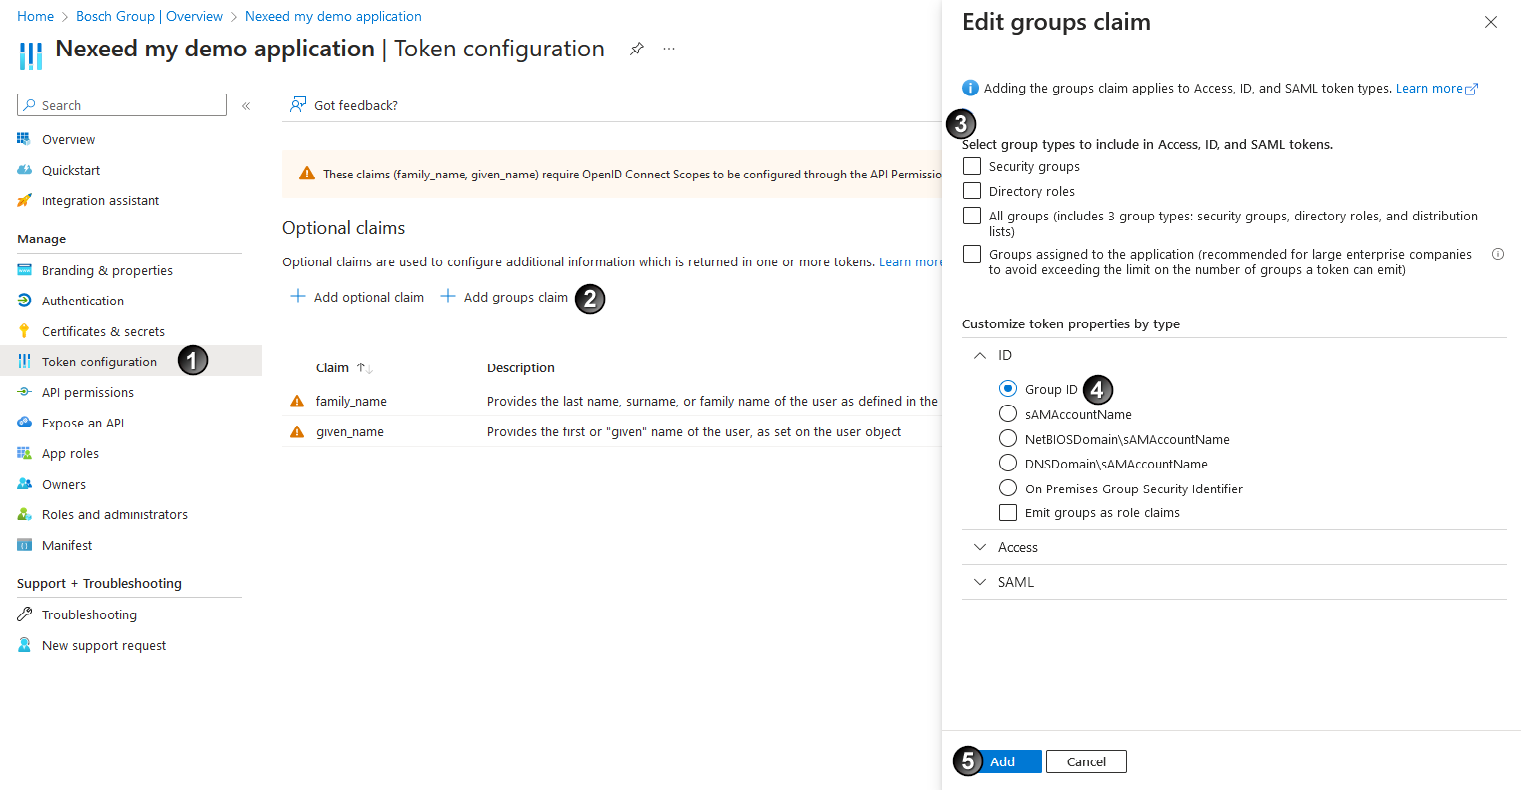Select the sAMAccountName radio button

(x=1008, y=413)
